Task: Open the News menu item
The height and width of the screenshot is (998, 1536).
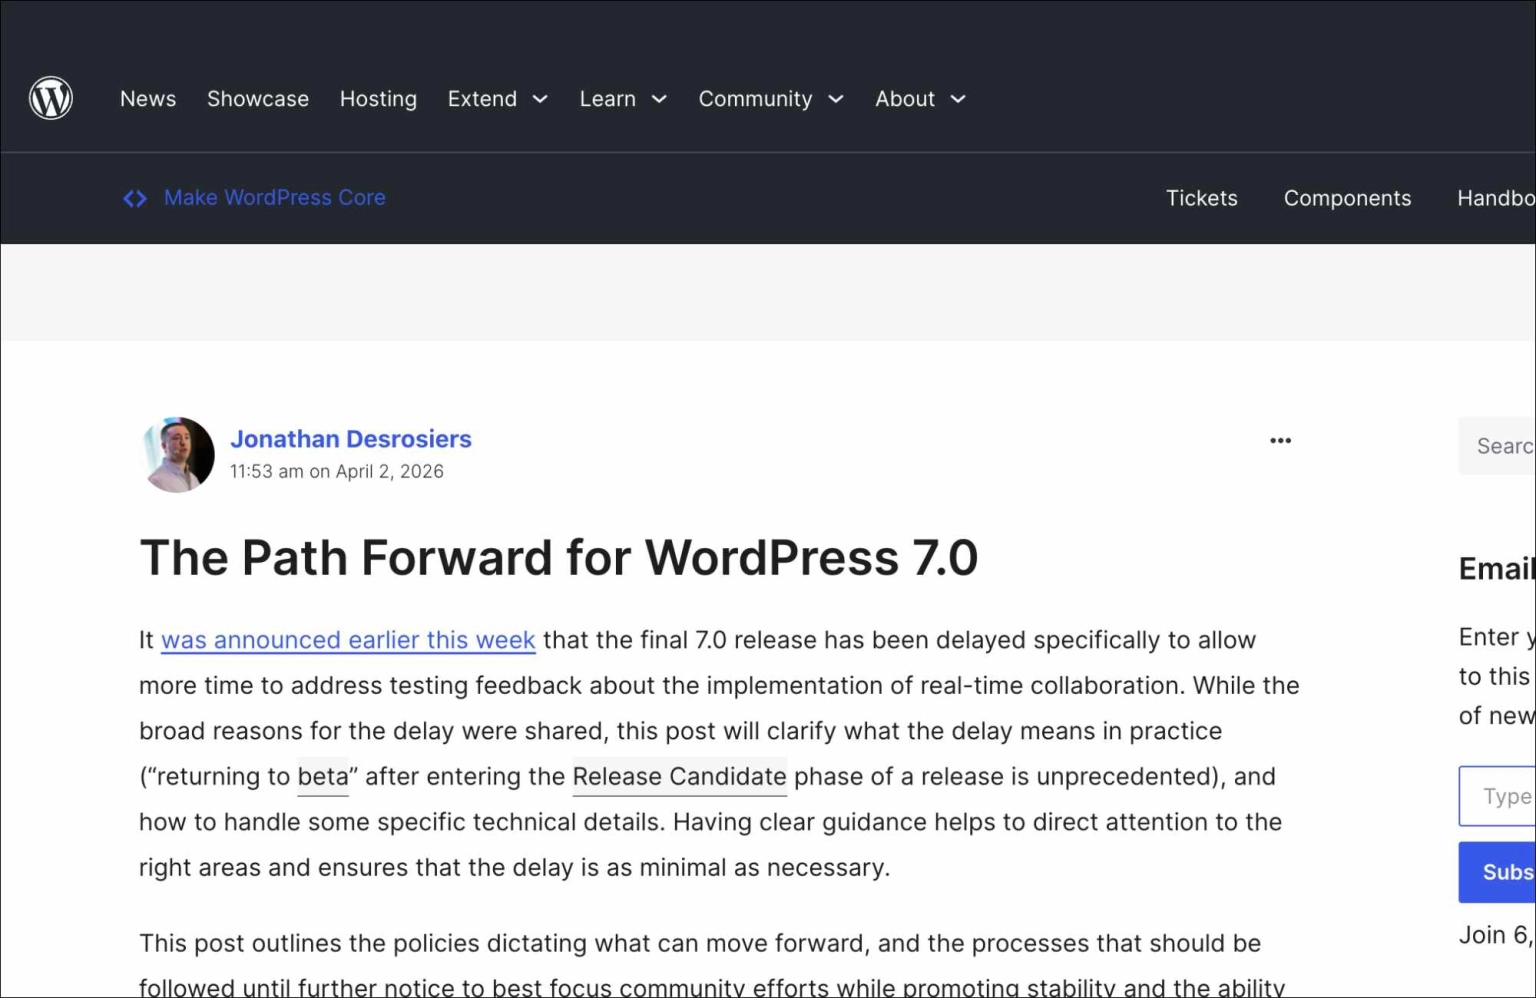Action: pos(148,99)
